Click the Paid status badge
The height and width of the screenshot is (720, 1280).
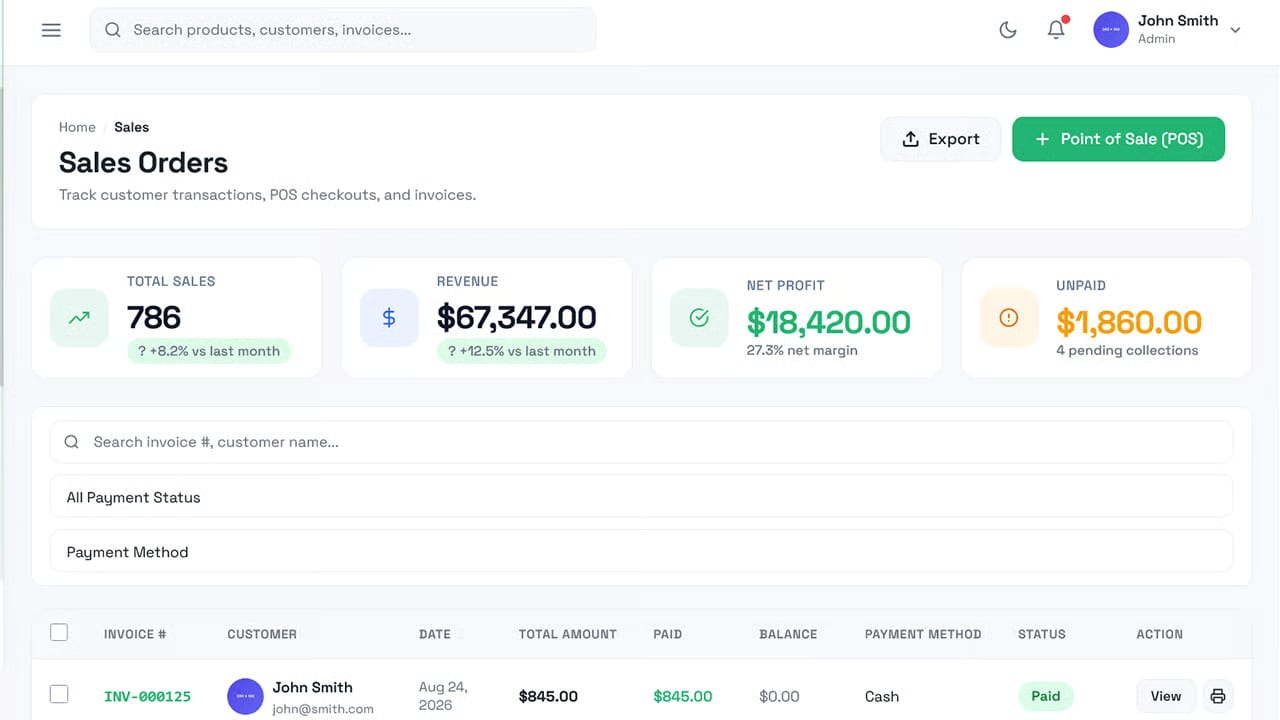pos(1046,696)
